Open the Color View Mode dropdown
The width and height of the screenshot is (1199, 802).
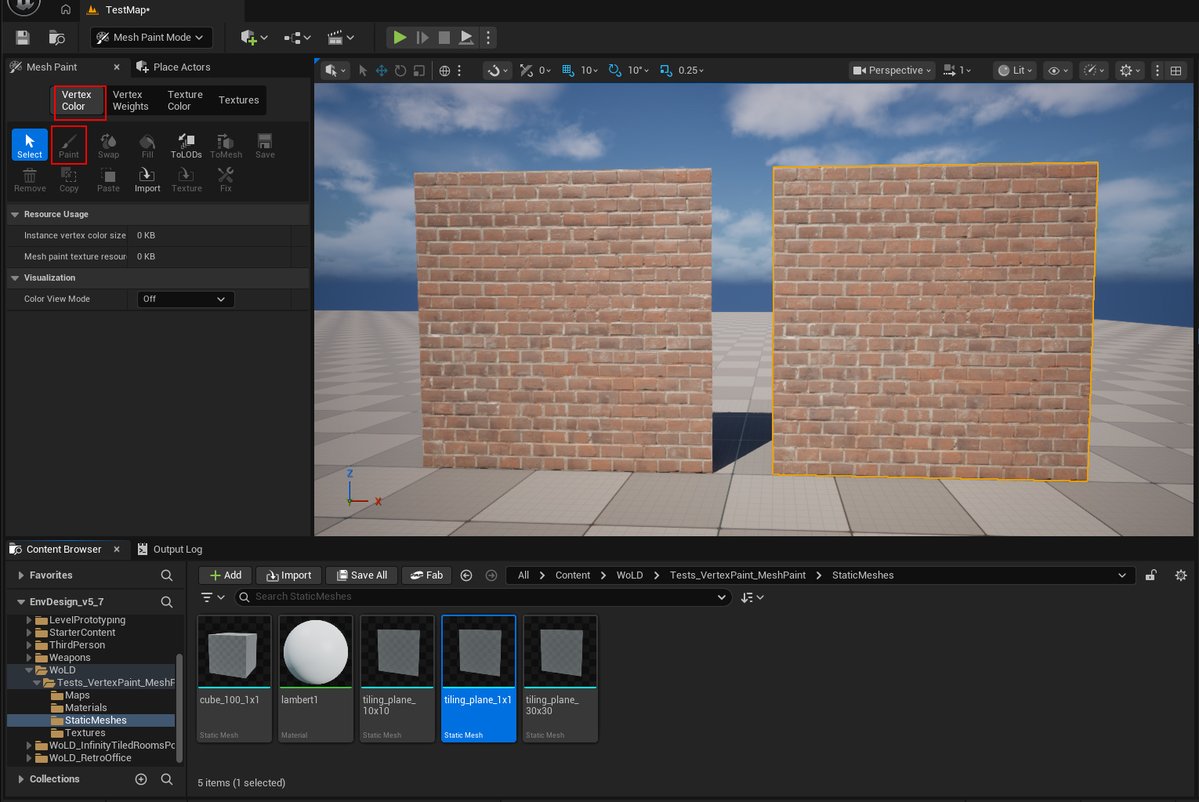click(186, 298)
